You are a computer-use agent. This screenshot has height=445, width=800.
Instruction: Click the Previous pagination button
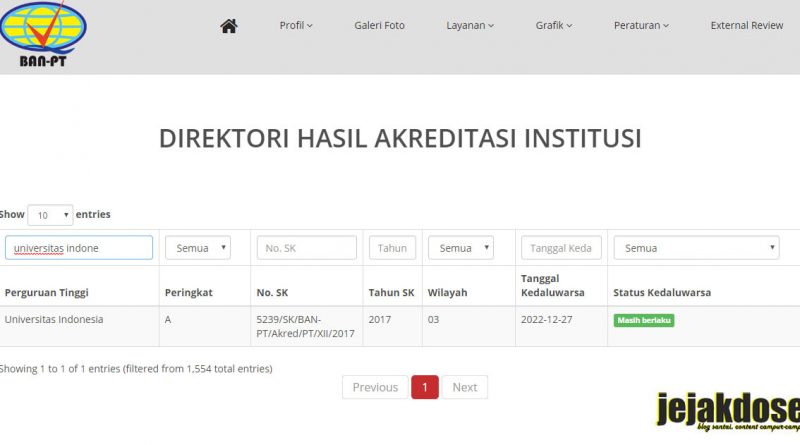coord(375,387)
